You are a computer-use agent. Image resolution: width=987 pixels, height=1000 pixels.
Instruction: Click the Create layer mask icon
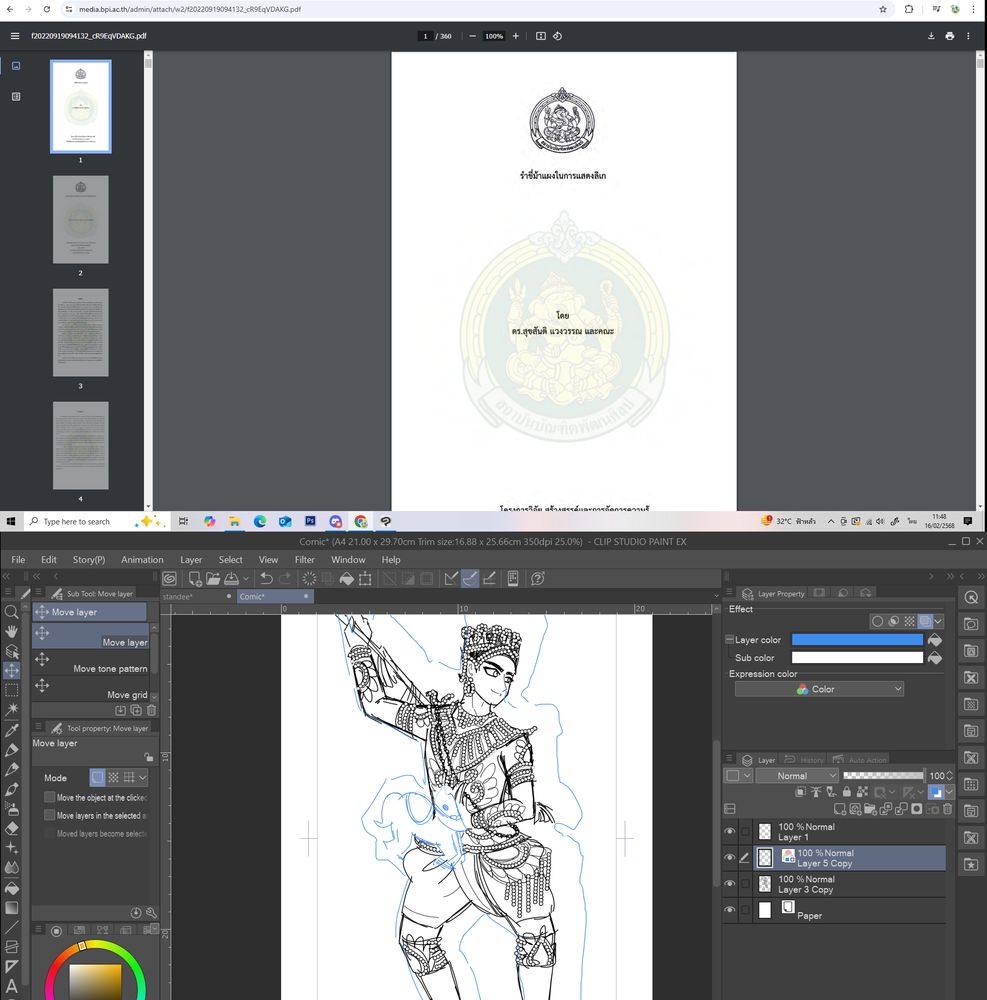[x=917, y=809]
